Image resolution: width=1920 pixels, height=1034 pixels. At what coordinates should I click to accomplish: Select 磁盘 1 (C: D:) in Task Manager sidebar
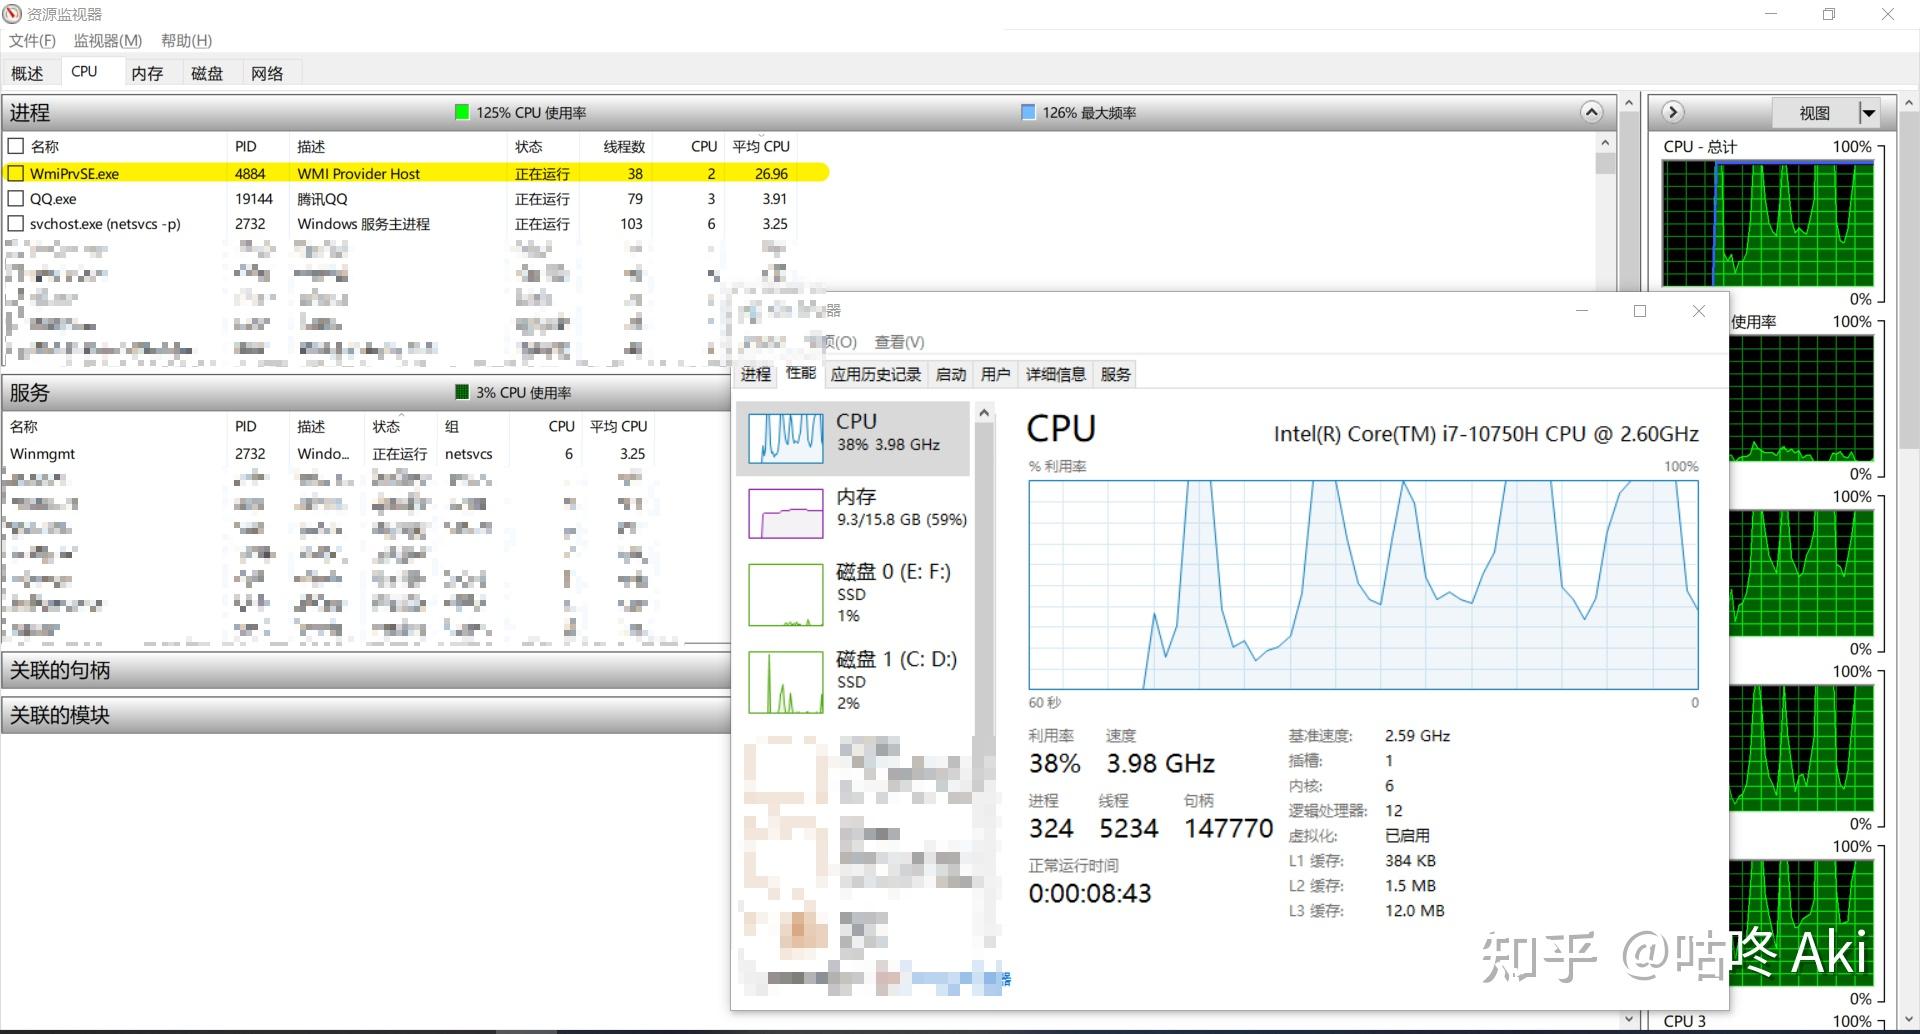(855, 680)
